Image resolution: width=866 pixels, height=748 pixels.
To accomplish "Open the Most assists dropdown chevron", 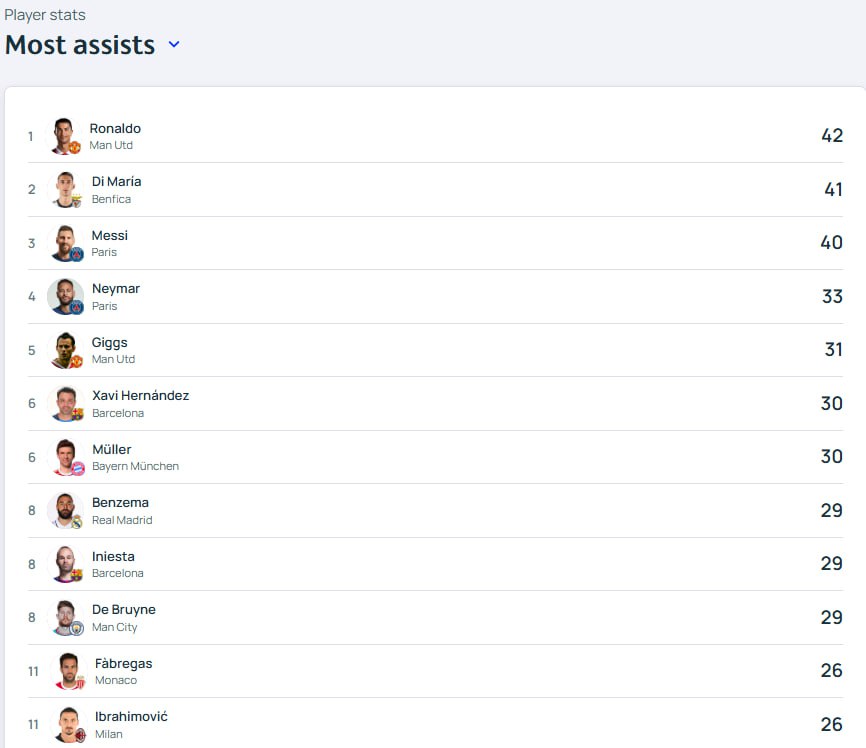I will pos(174,44).
